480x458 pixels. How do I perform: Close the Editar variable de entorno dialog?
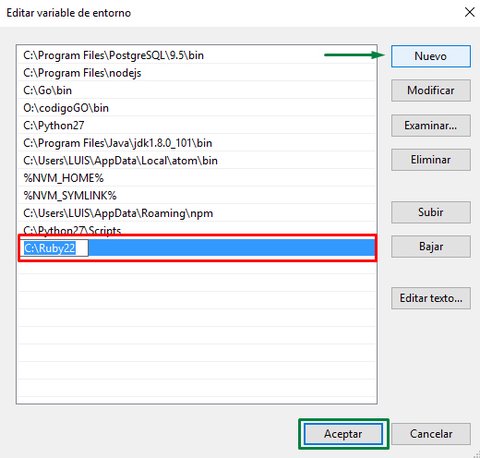[470, 12]
